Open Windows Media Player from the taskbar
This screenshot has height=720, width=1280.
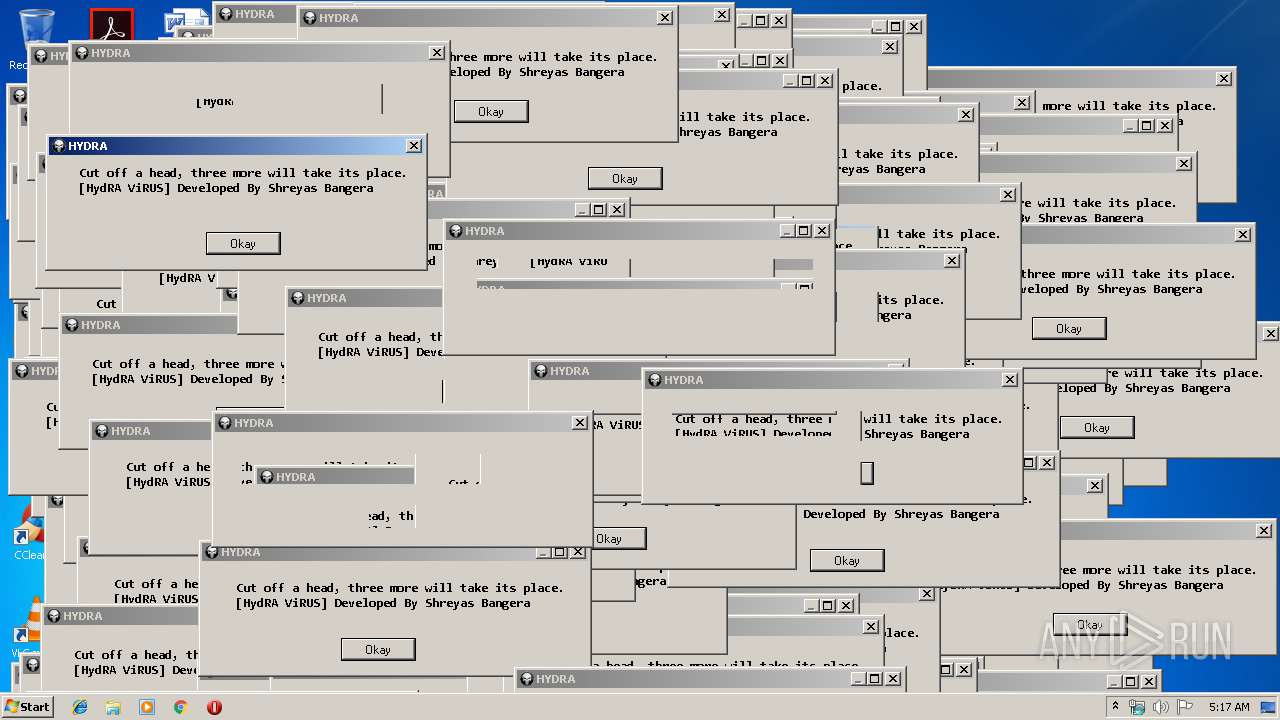pos(147,707)
